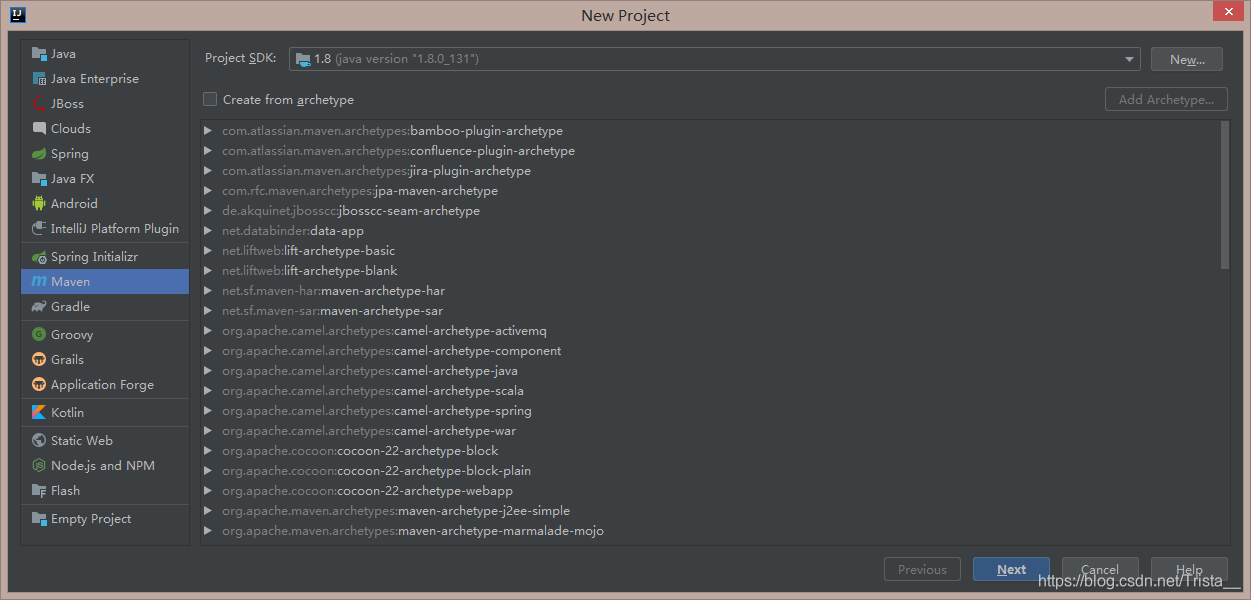Expand jbosscc-seam-archetype entry
Screen dimensions: 1251x600
pos(208,211)
